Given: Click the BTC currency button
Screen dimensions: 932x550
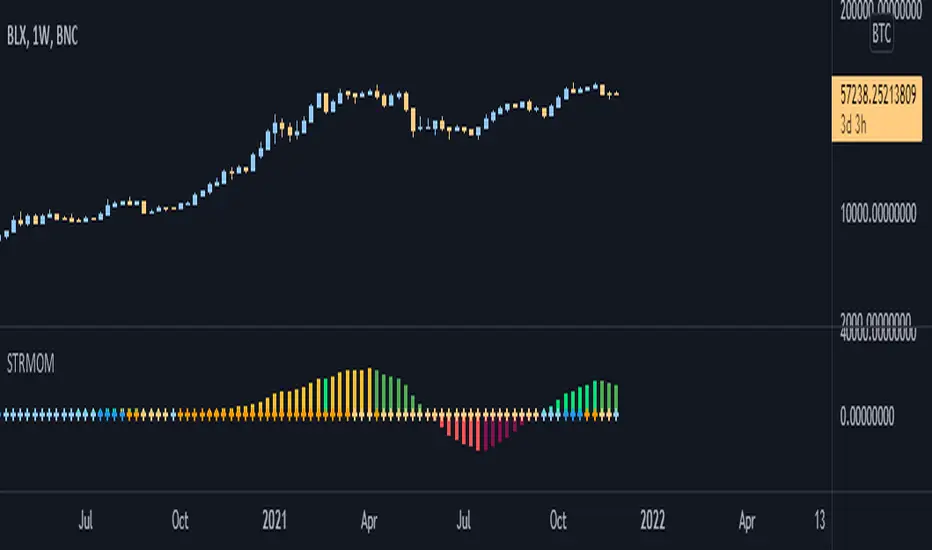Looking at the screenshot, I should [x=881, y=33].
